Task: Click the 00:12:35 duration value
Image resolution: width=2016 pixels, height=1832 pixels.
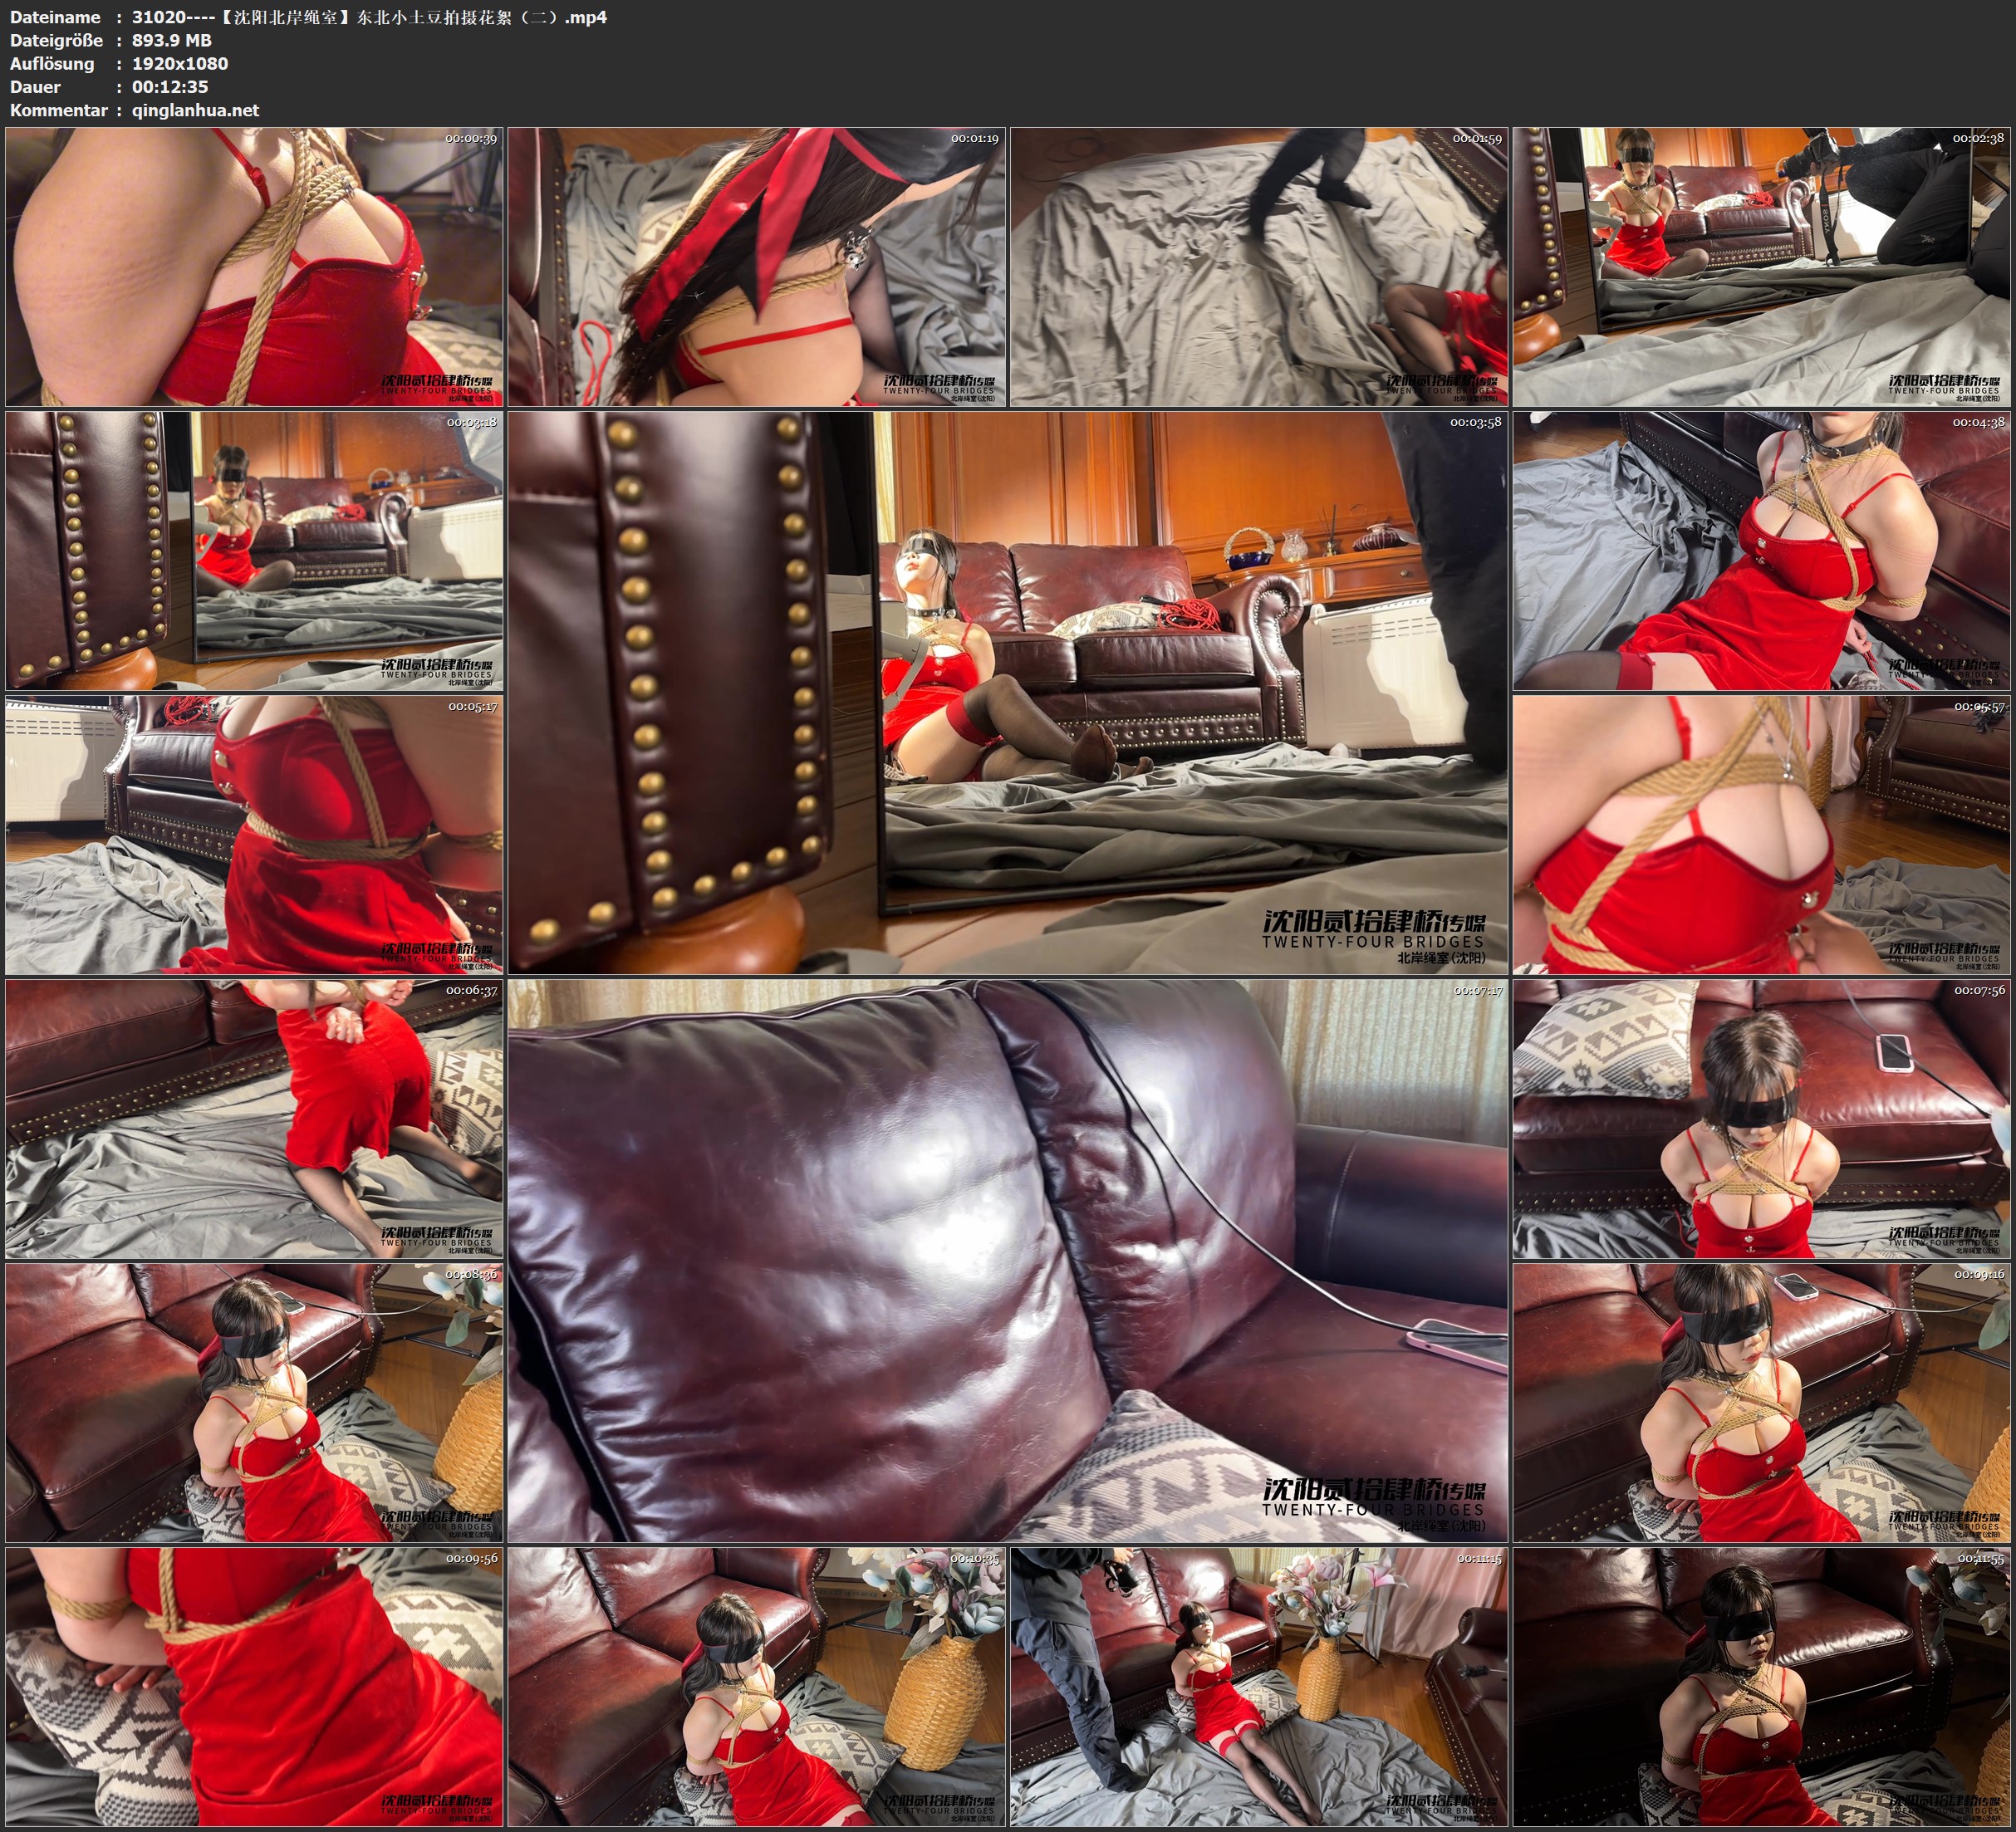Action: [170, 87]
